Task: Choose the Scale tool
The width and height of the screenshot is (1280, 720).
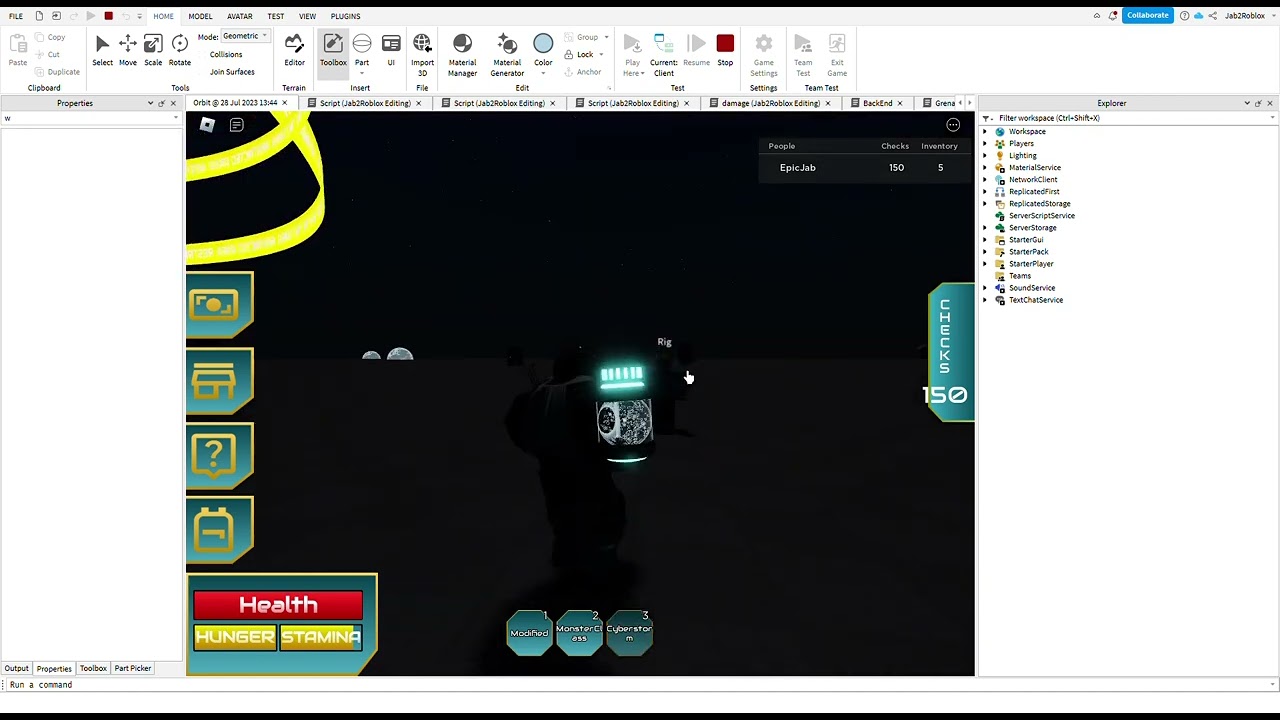Action: coord(153,50)
